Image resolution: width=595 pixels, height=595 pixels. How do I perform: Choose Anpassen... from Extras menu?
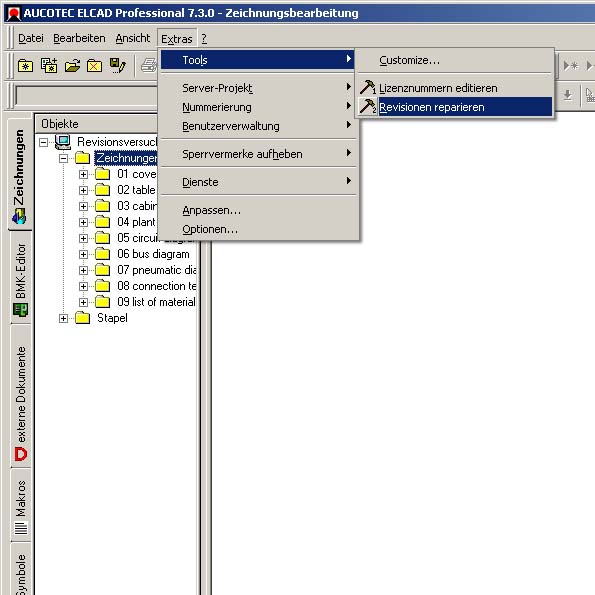click(257, 210)
